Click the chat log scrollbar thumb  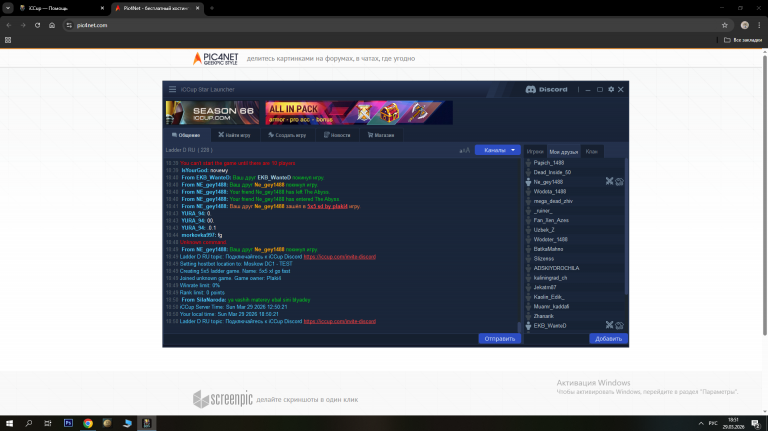tap(519, 327)
